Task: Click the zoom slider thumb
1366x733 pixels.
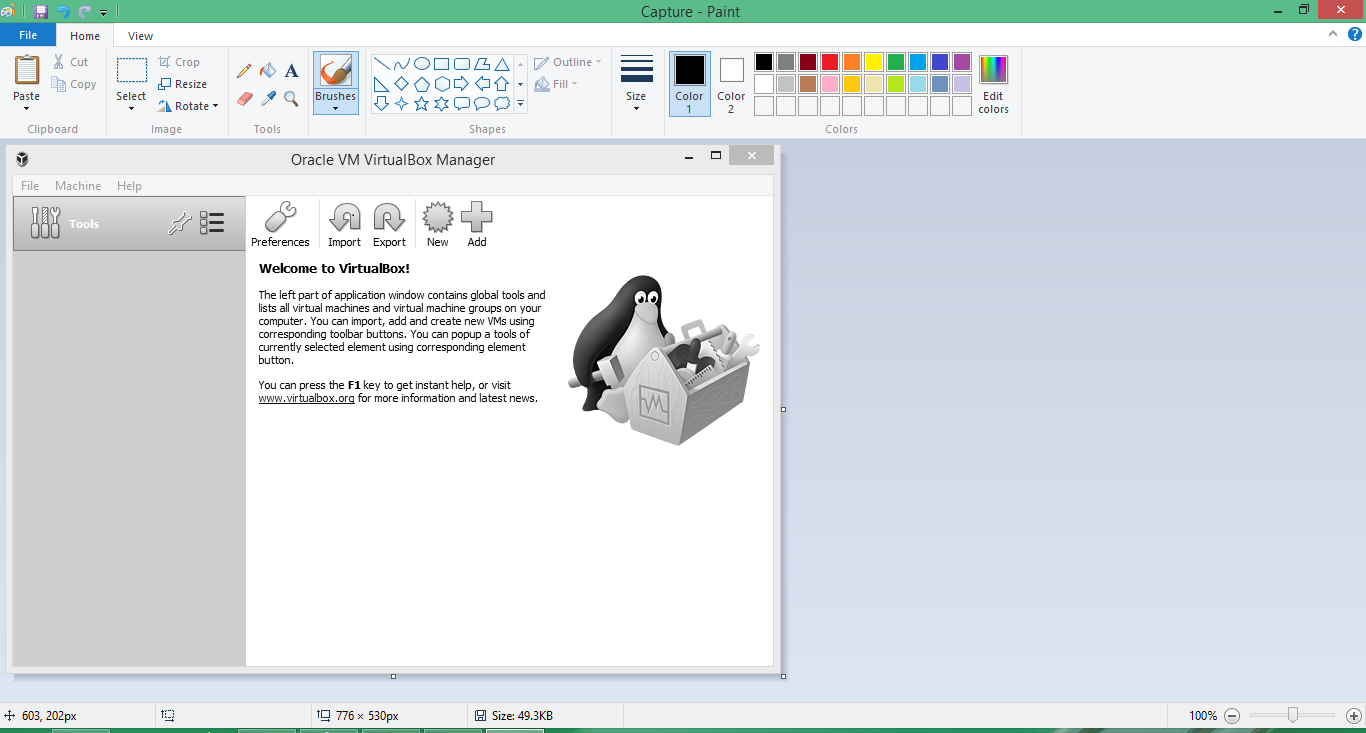Action: pyautogui.click(x=1293, y=715)
